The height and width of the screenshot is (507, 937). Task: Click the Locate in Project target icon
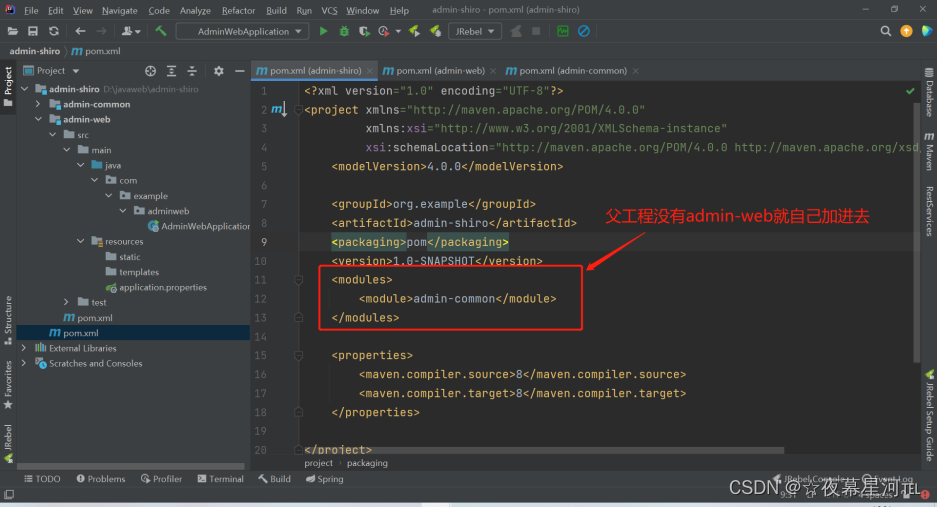point(151,71)
